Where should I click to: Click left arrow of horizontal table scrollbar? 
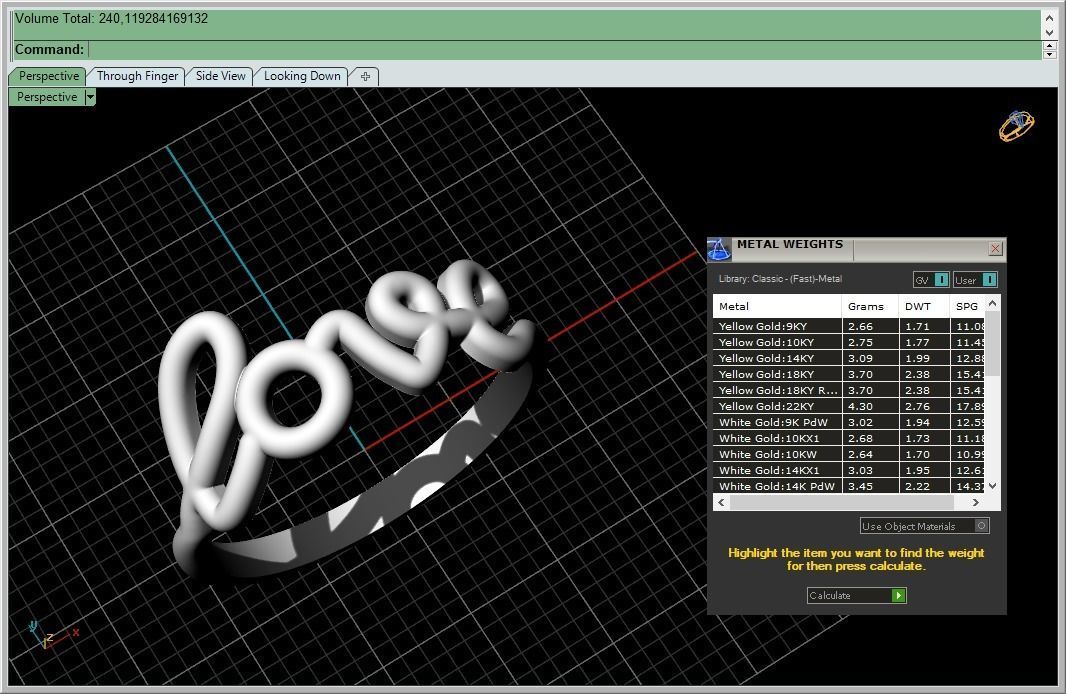click(721, 503)
